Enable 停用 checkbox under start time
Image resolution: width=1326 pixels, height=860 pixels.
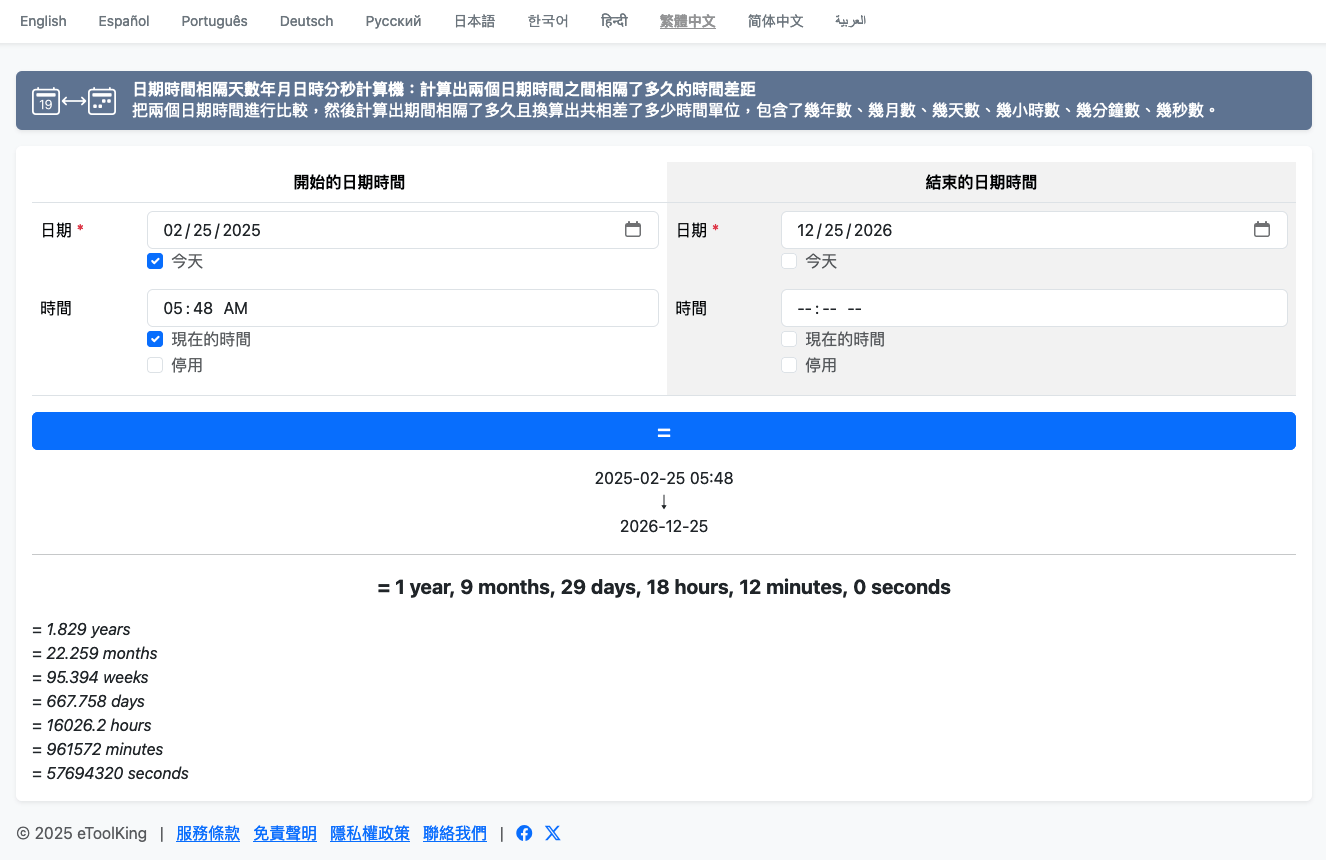point(155,365)
